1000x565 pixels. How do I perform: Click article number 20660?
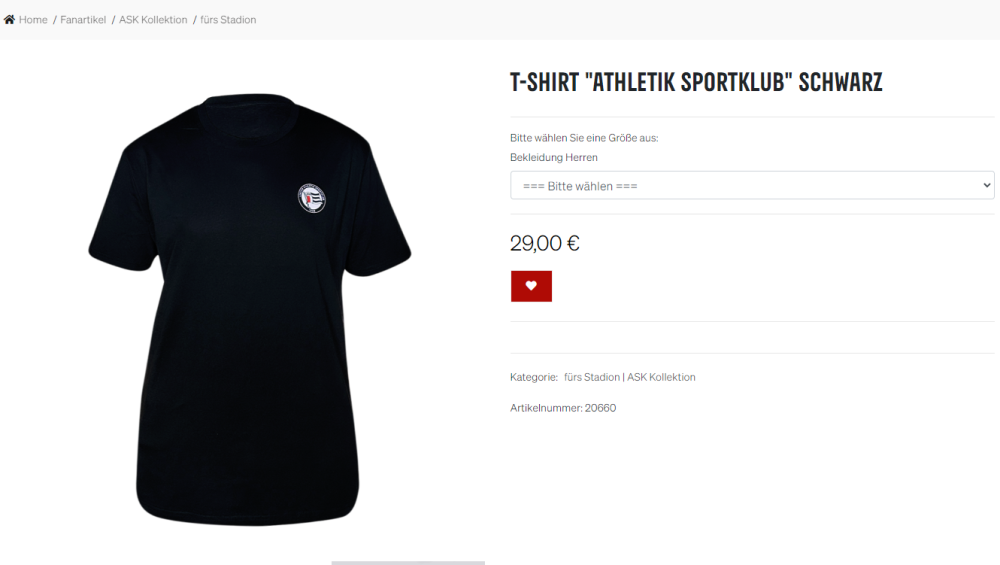tap(600, 407)
